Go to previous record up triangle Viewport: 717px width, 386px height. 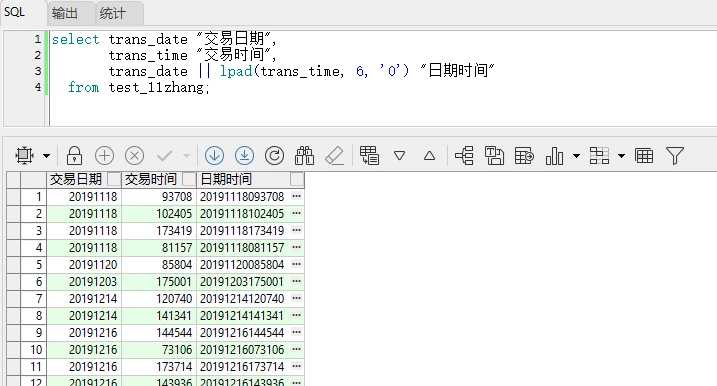pyautogui.click(x=429, y=156)
